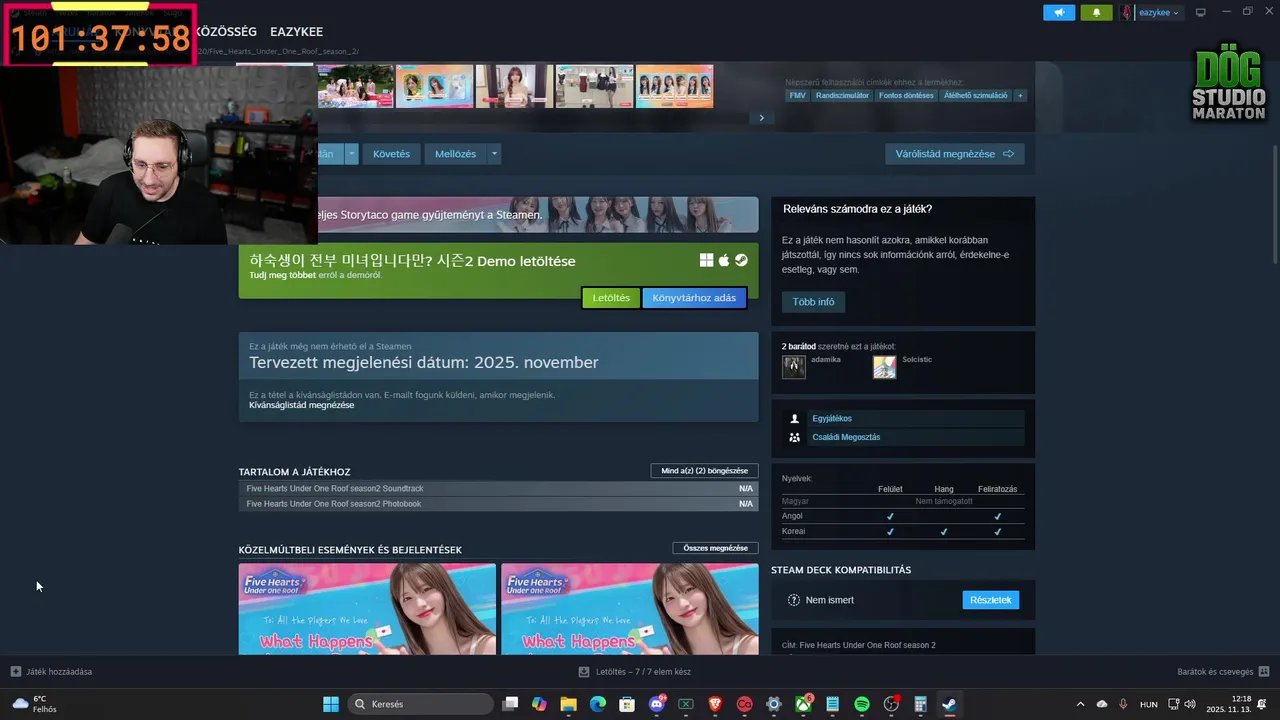Advance screenshots with the right arrow
The width and height of the screenshot is (1280, 720).
[x=761, y=118]
